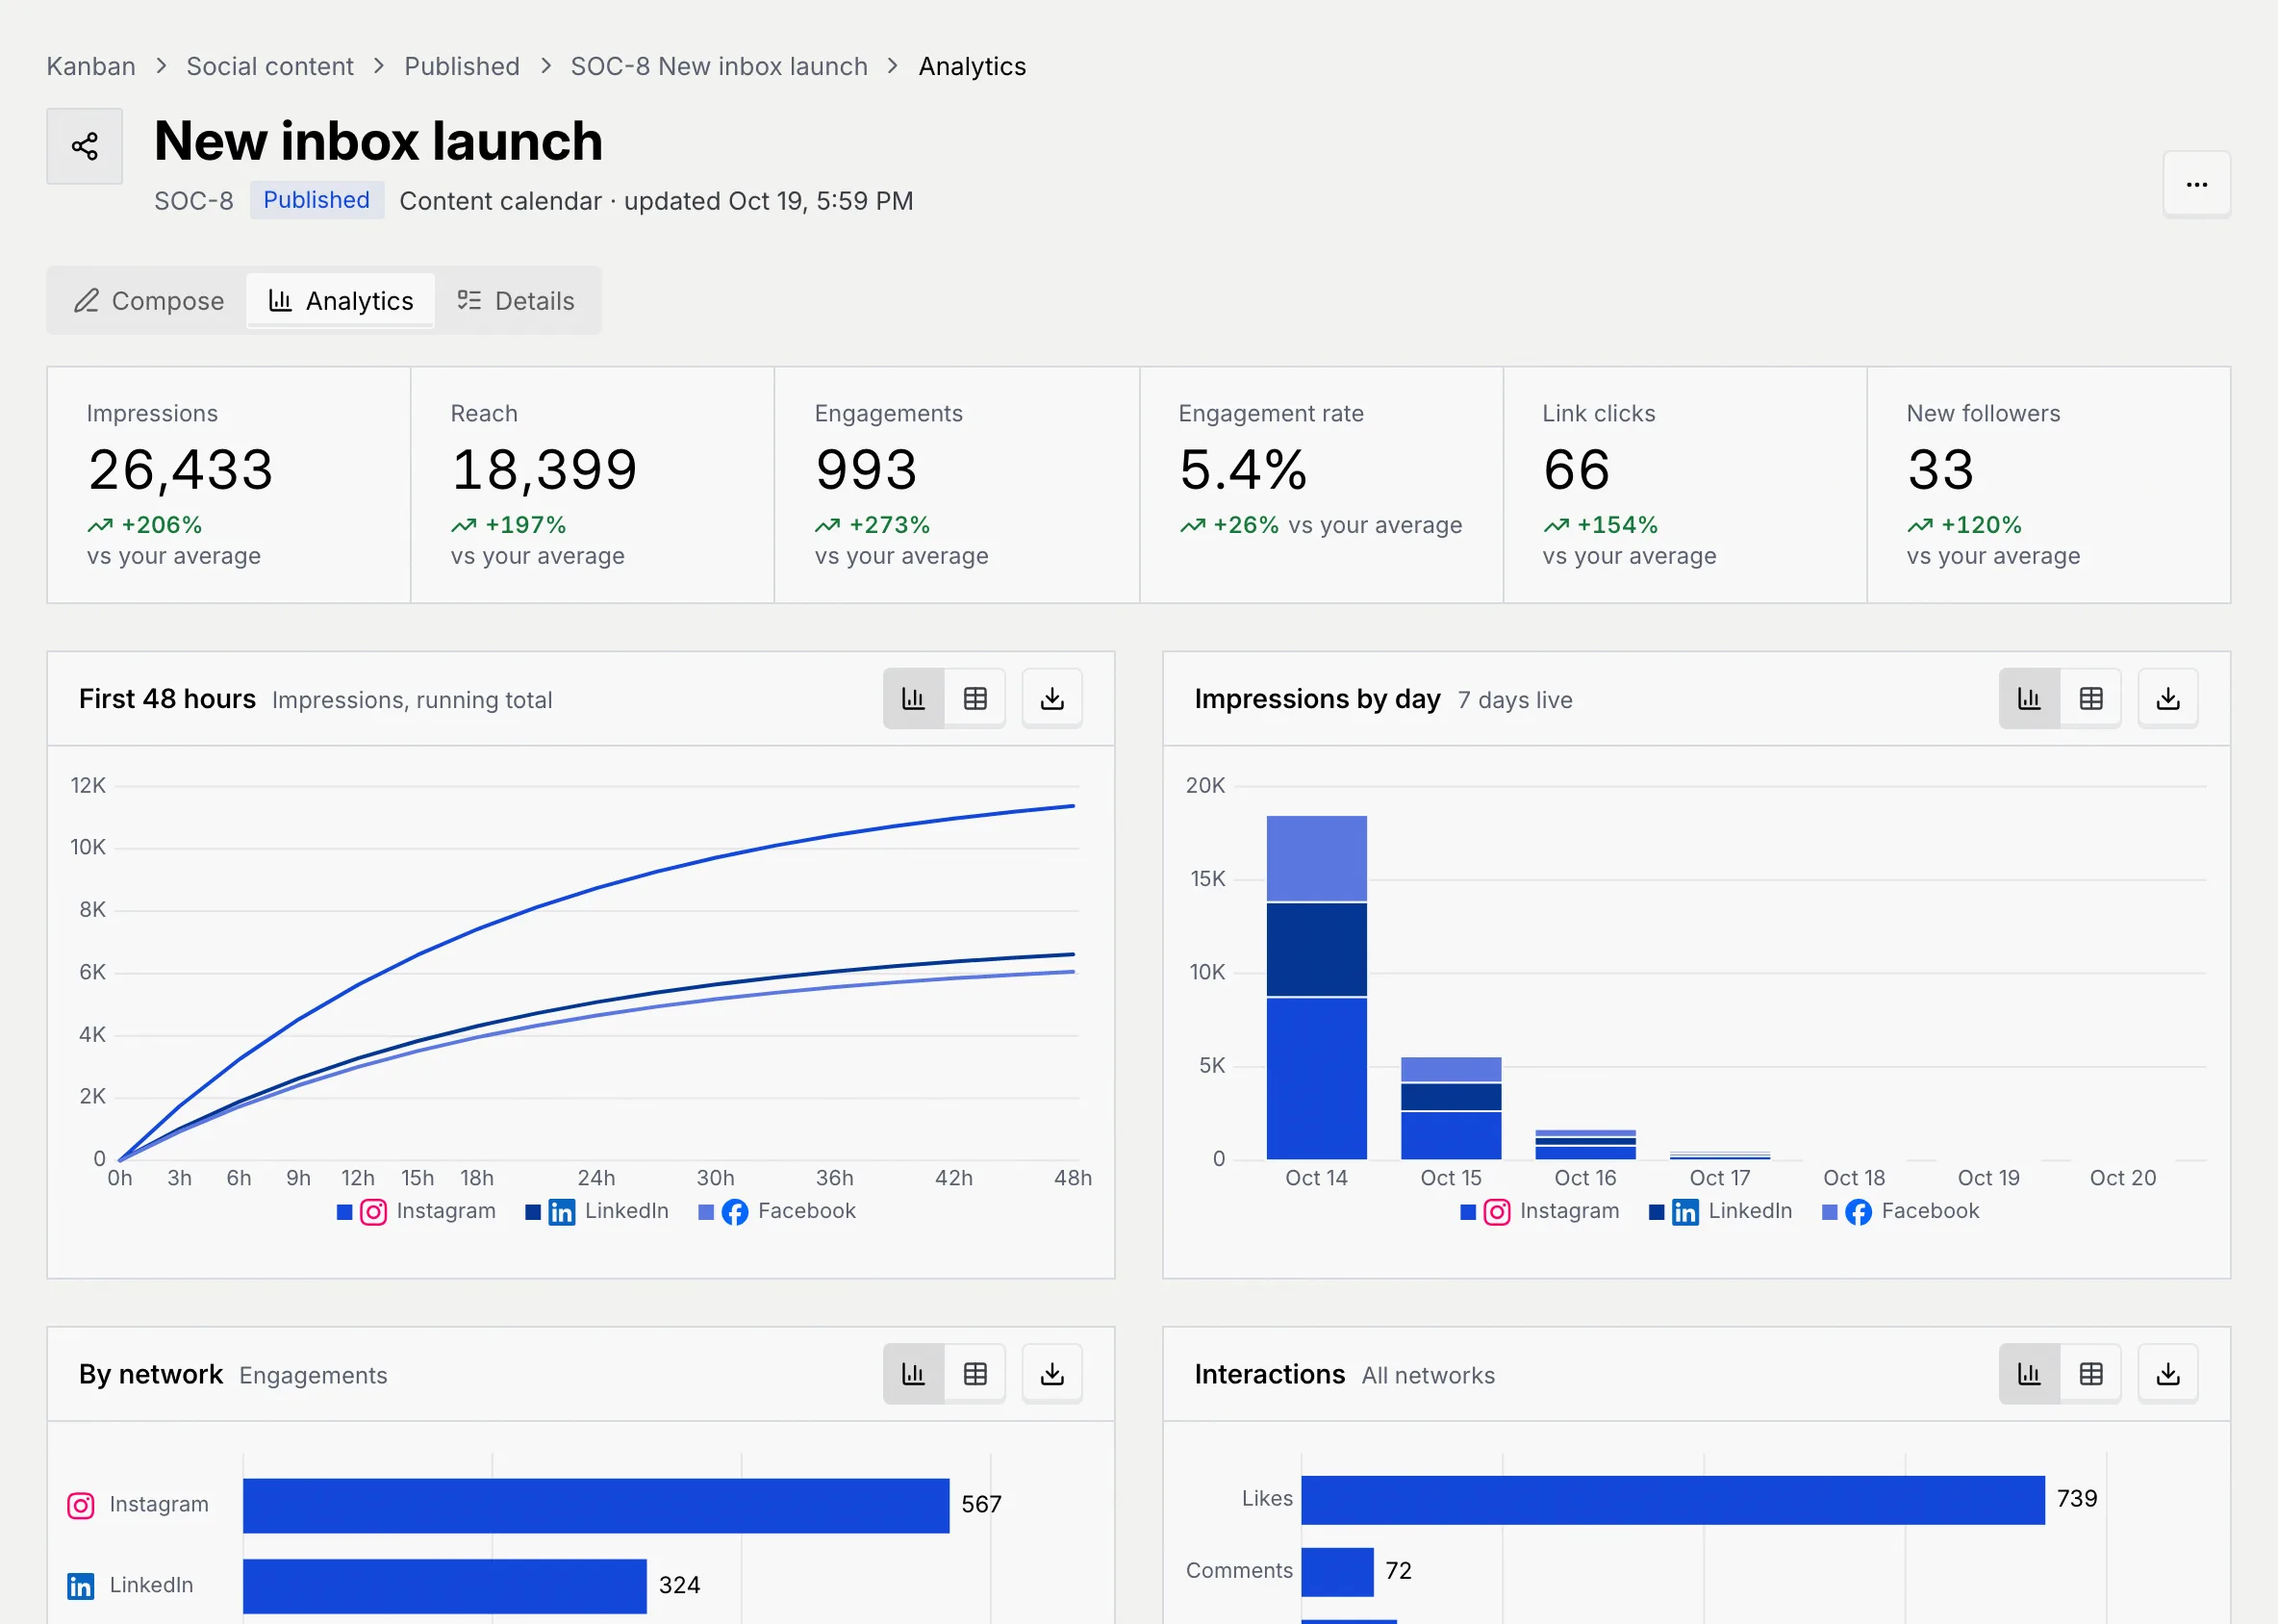Click the Oct 14 stacked impressions bar
This screenshot has height=1624, width=2278.
(1316, 987)
